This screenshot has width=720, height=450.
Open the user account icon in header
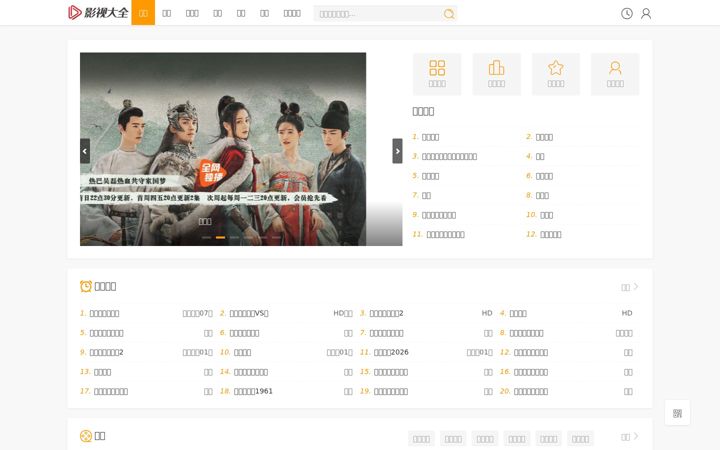(x=646, y=13)
